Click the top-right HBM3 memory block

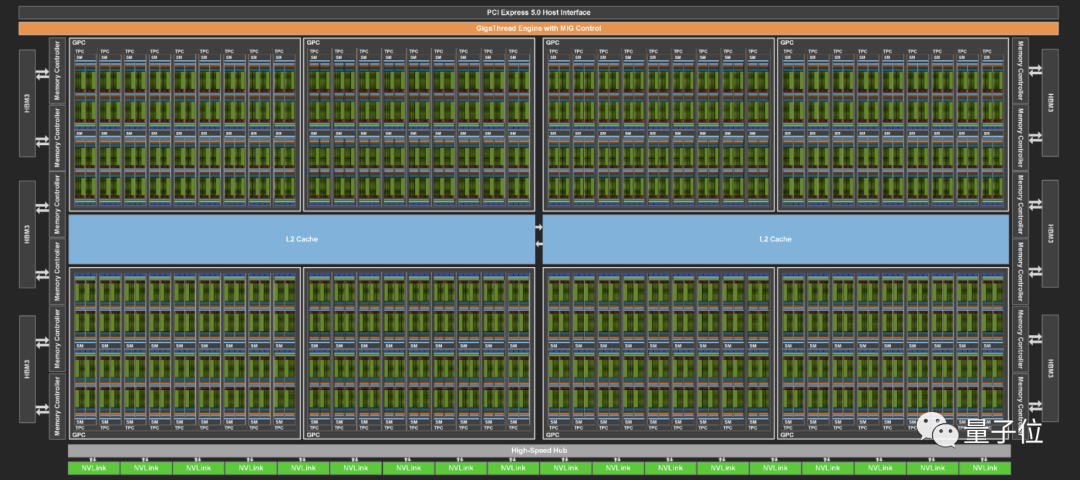[x=1050, y=103]
